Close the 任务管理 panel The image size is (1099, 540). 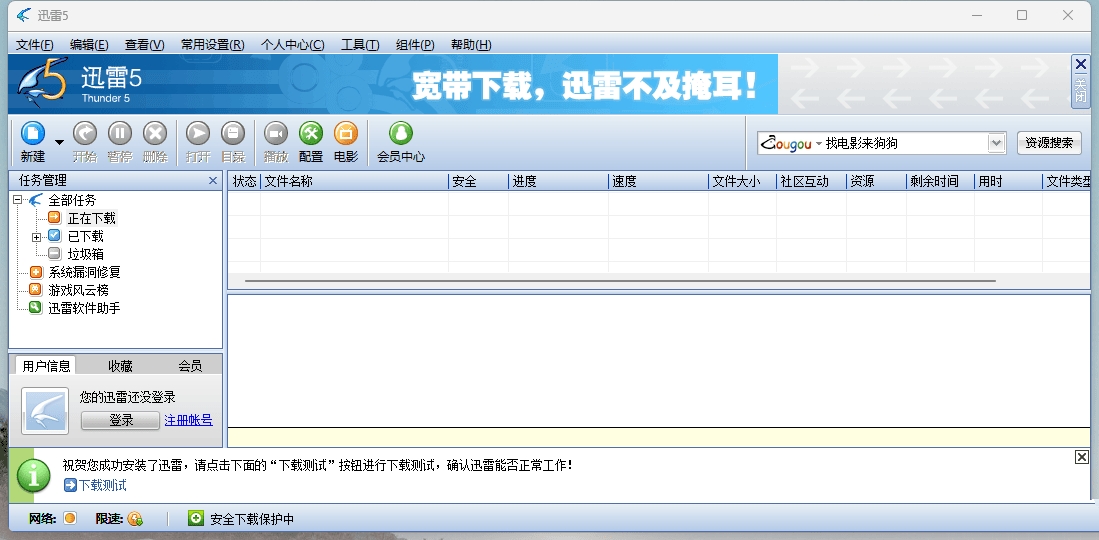212,181
